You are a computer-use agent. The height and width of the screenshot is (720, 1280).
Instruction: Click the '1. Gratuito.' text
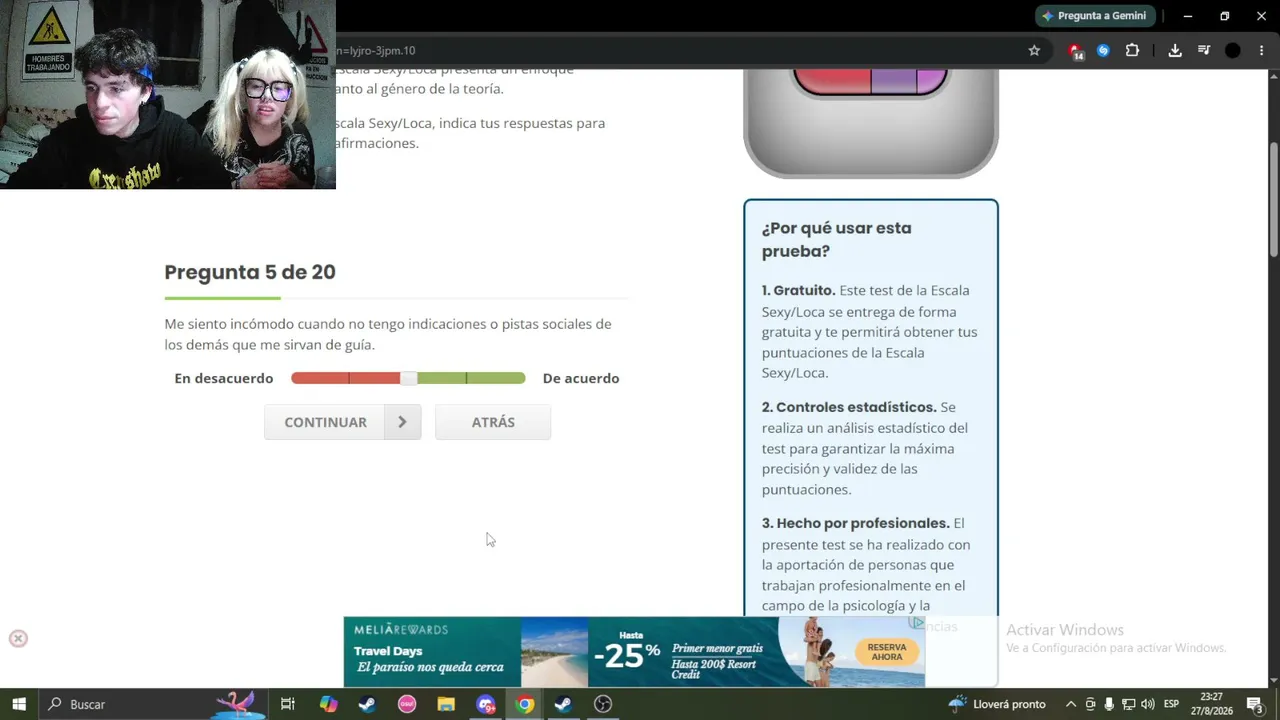click(798, 290)
